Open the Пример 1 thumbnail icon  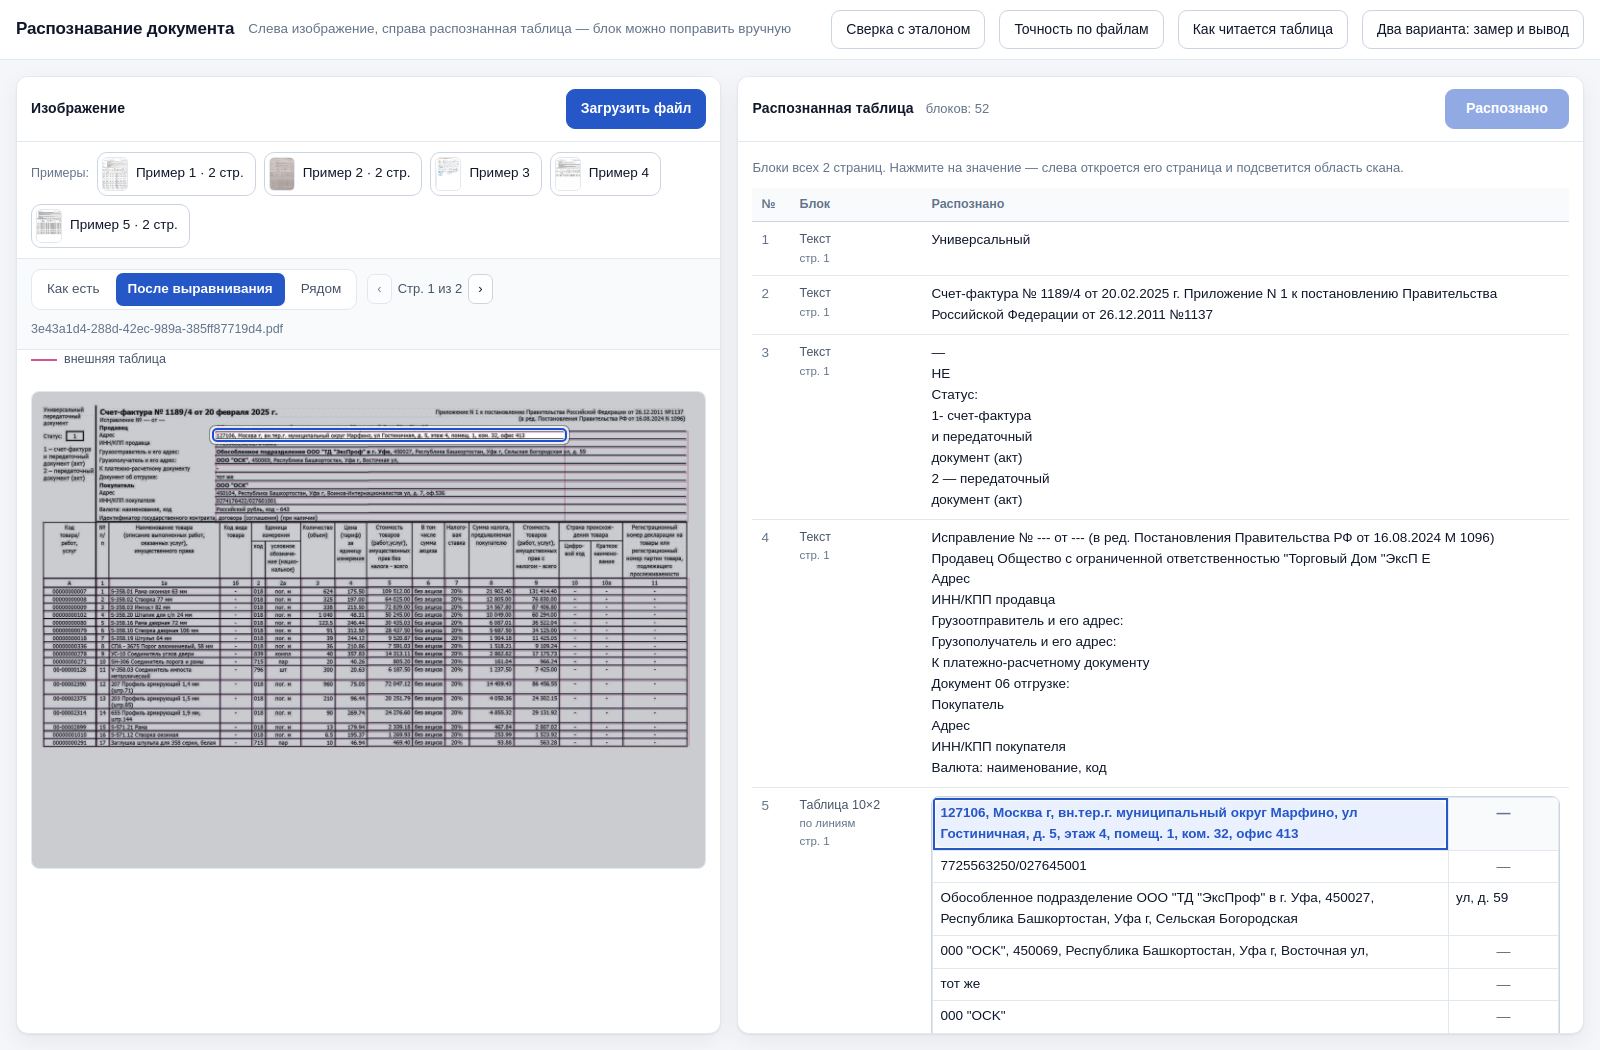click(115, 174)
